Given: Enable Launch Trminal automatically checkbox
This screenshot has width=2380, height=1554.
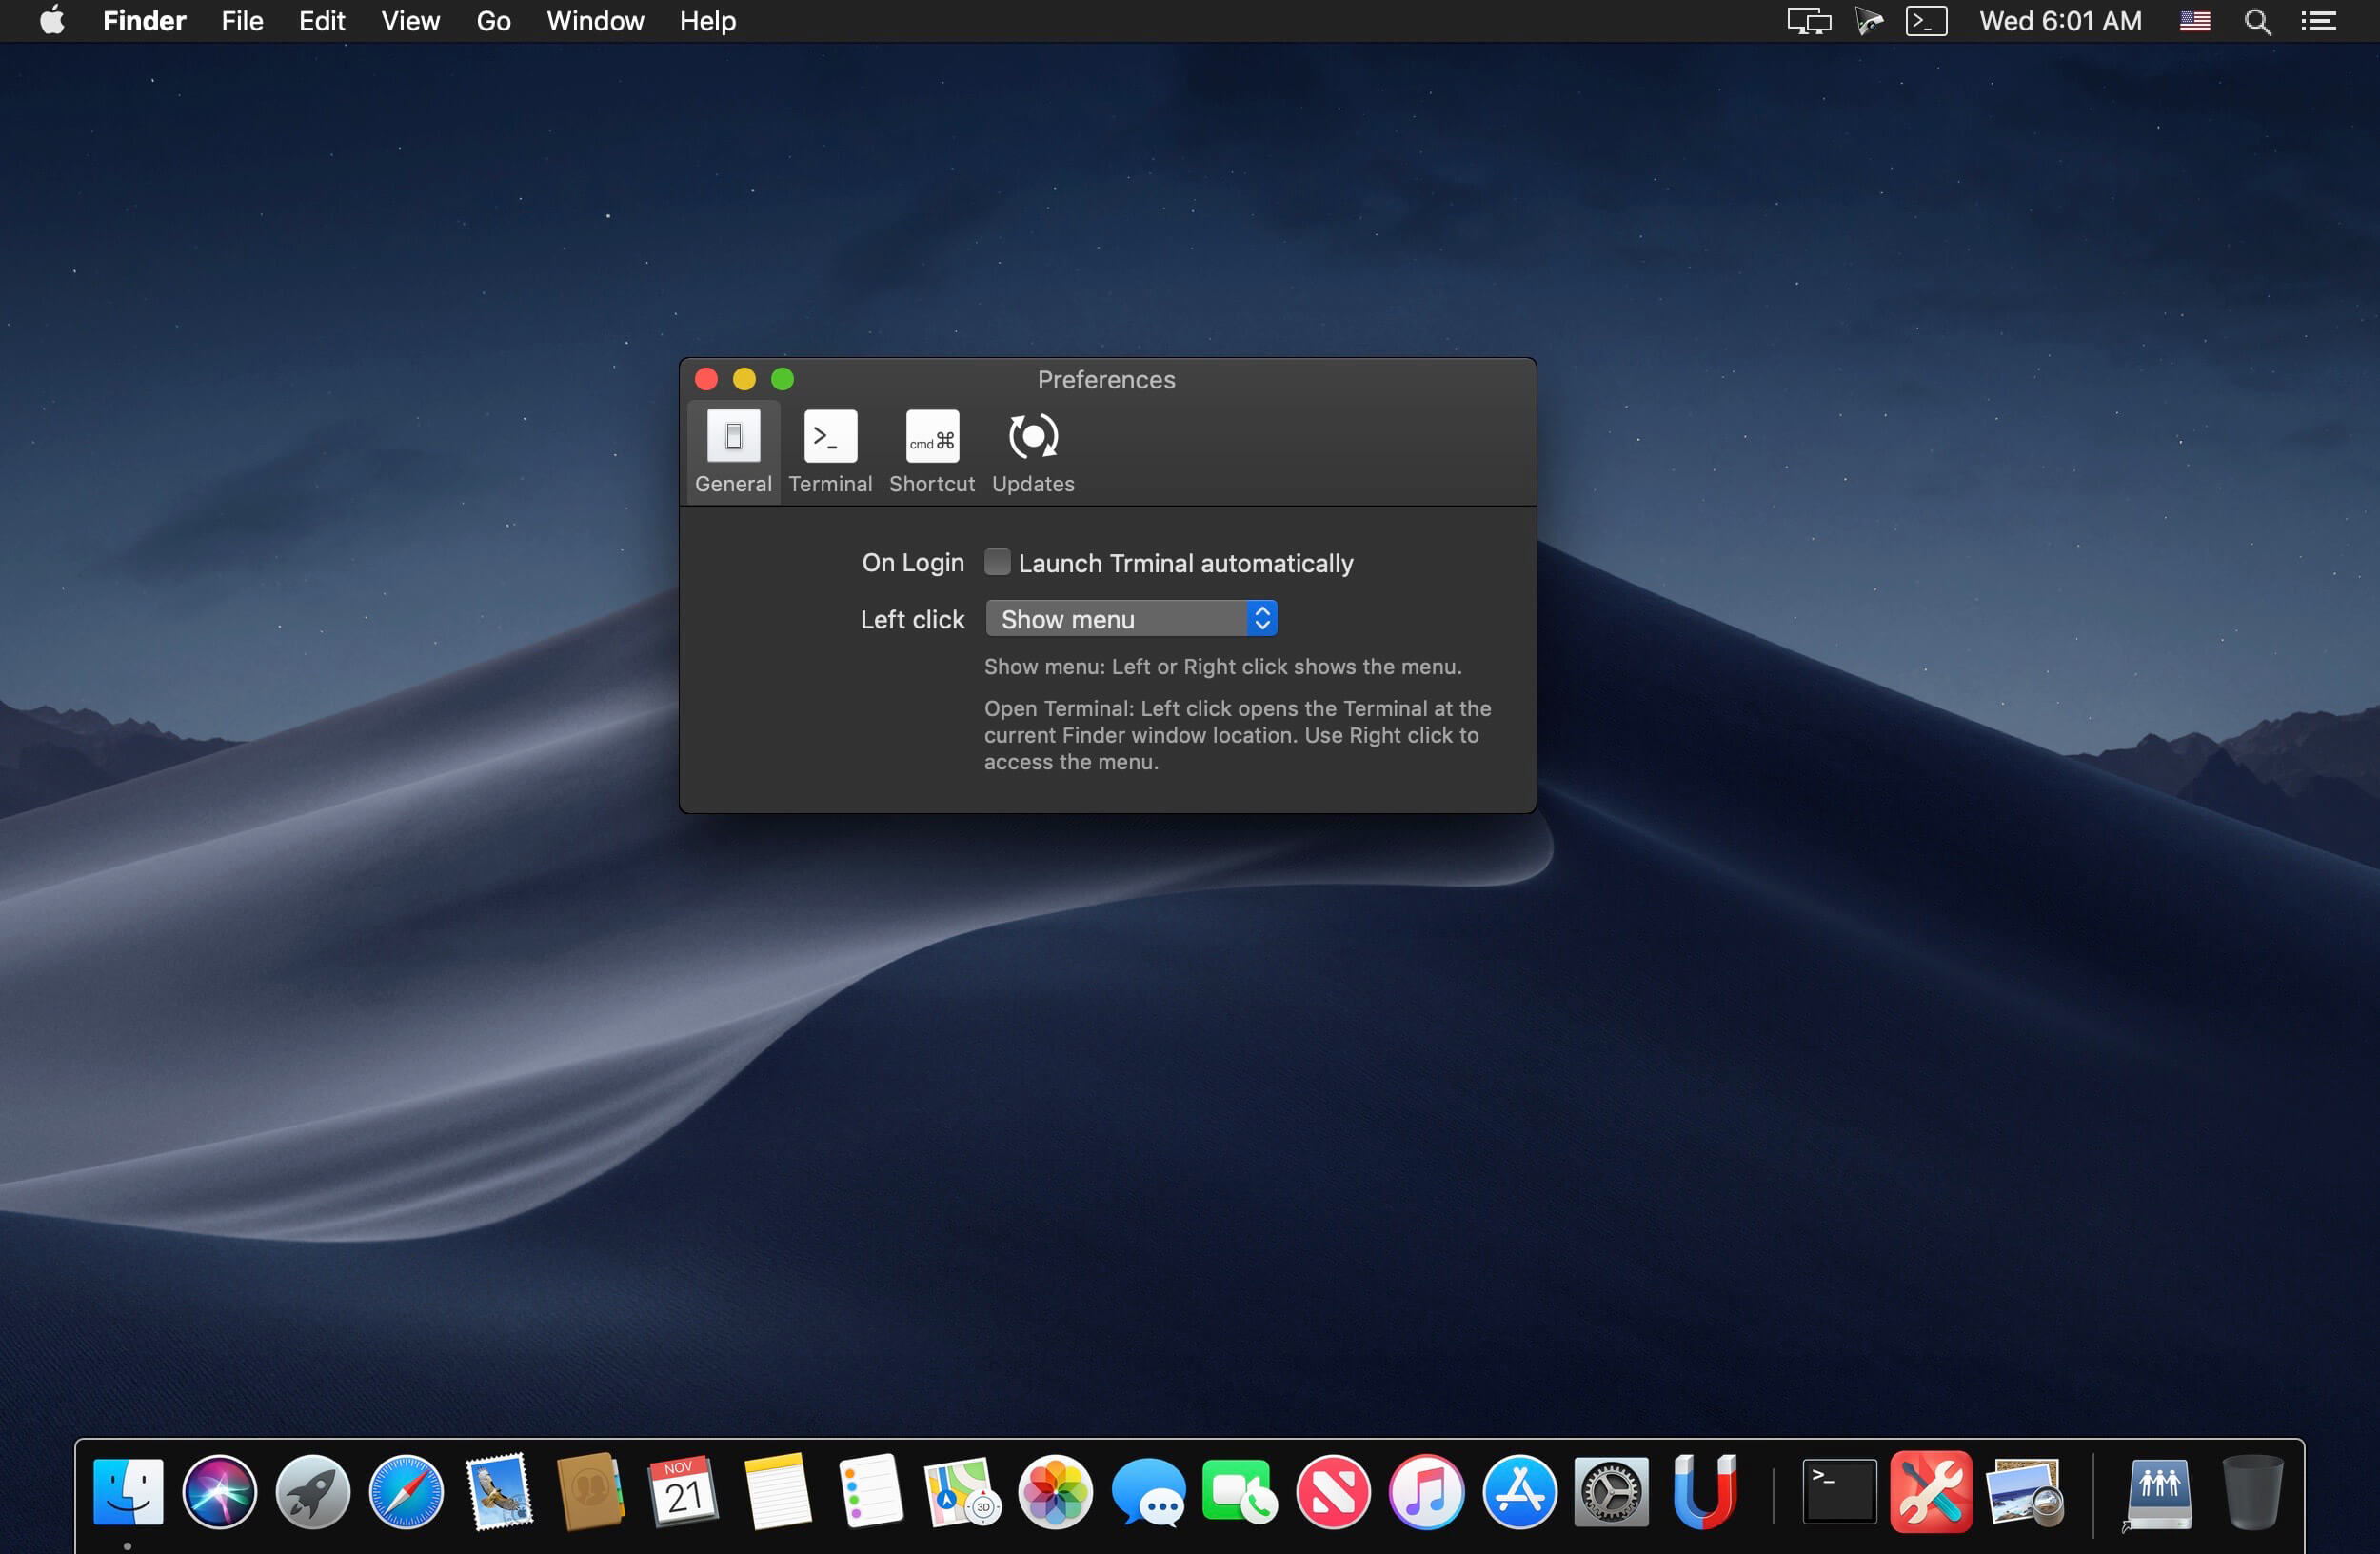Looking at the screenshot, I should pyautogui.click(x=997, y=562).
